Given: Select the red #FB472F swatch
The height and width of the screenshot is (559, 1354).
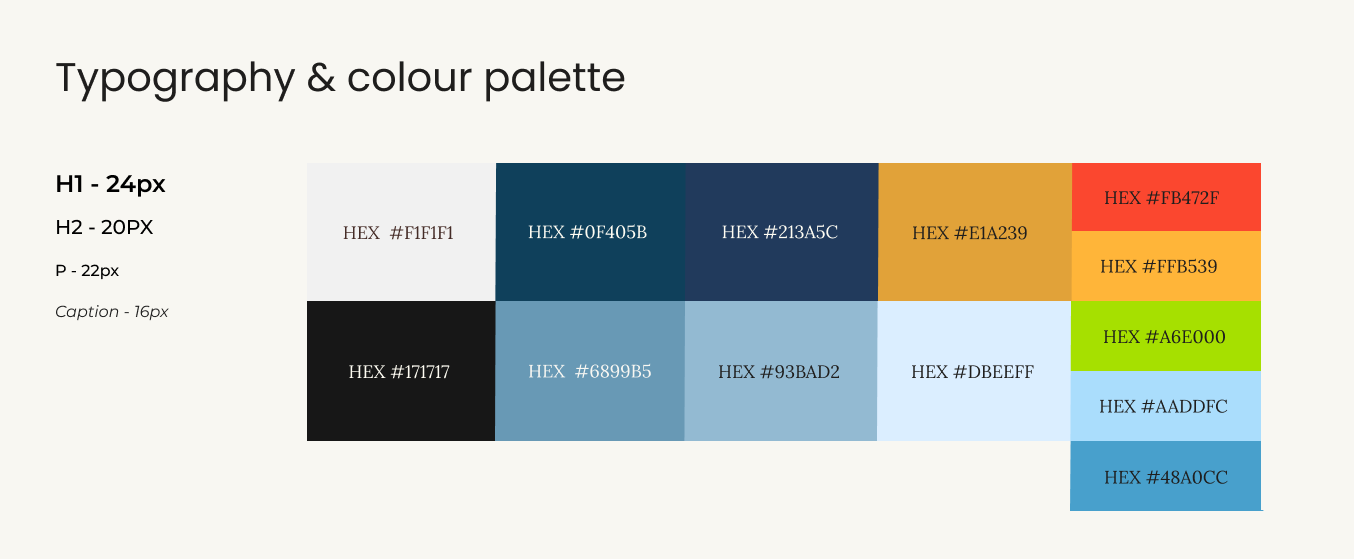Looking at the screenshot, I should (1166, 197).
